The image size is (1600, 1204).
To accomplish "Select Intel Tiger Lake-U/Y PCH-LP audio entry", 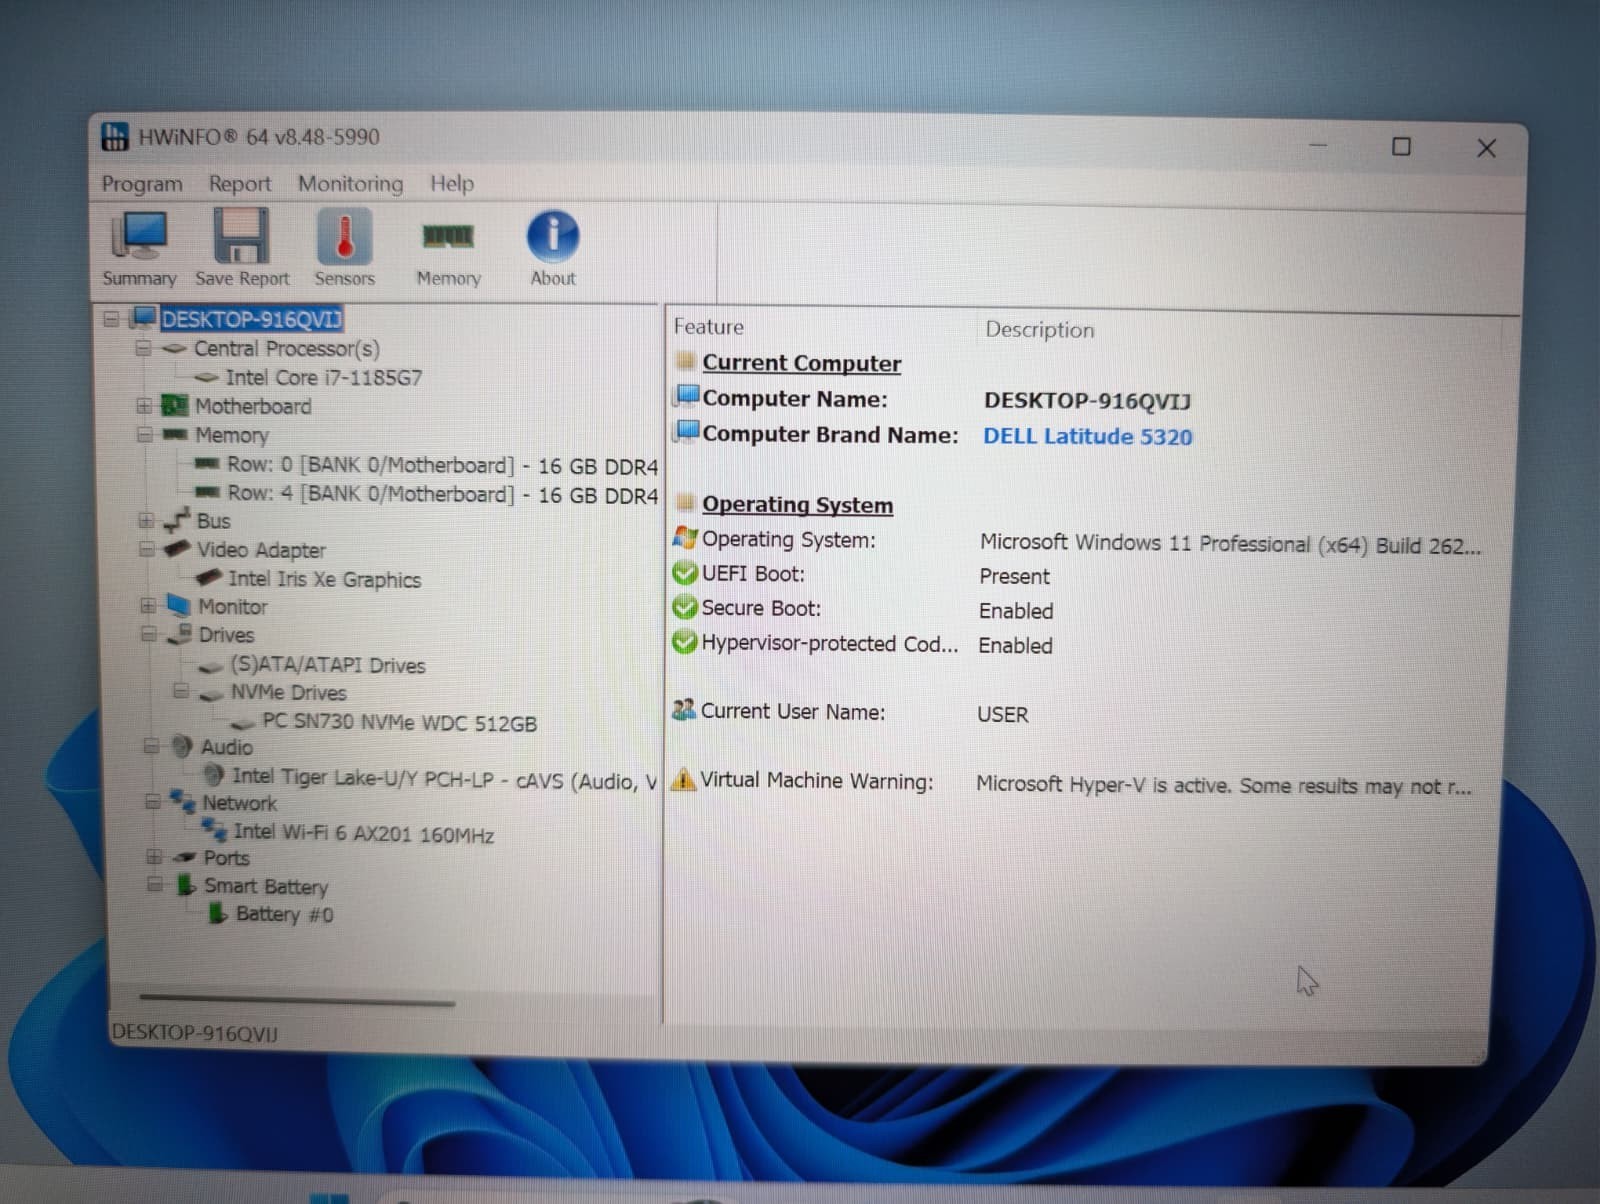I will tap(444, 779).
